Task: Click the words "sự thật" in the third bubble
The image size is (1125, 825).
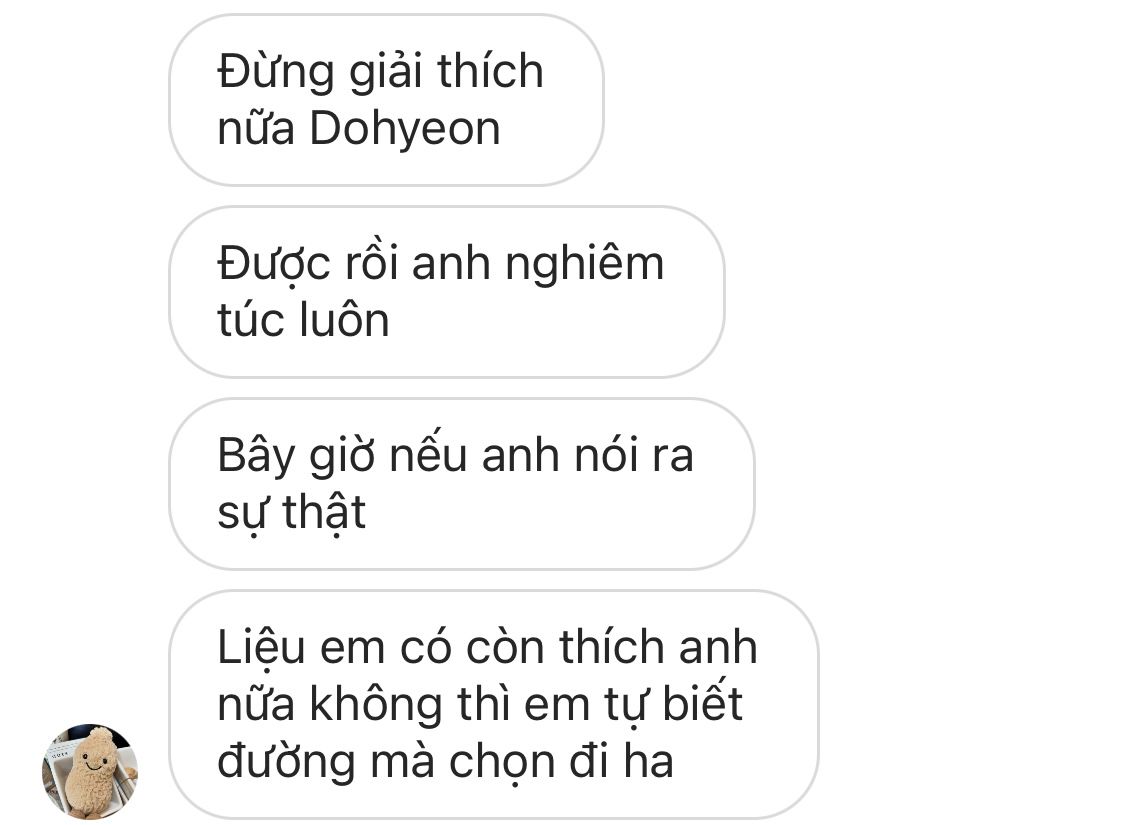Action: [291, 513]
